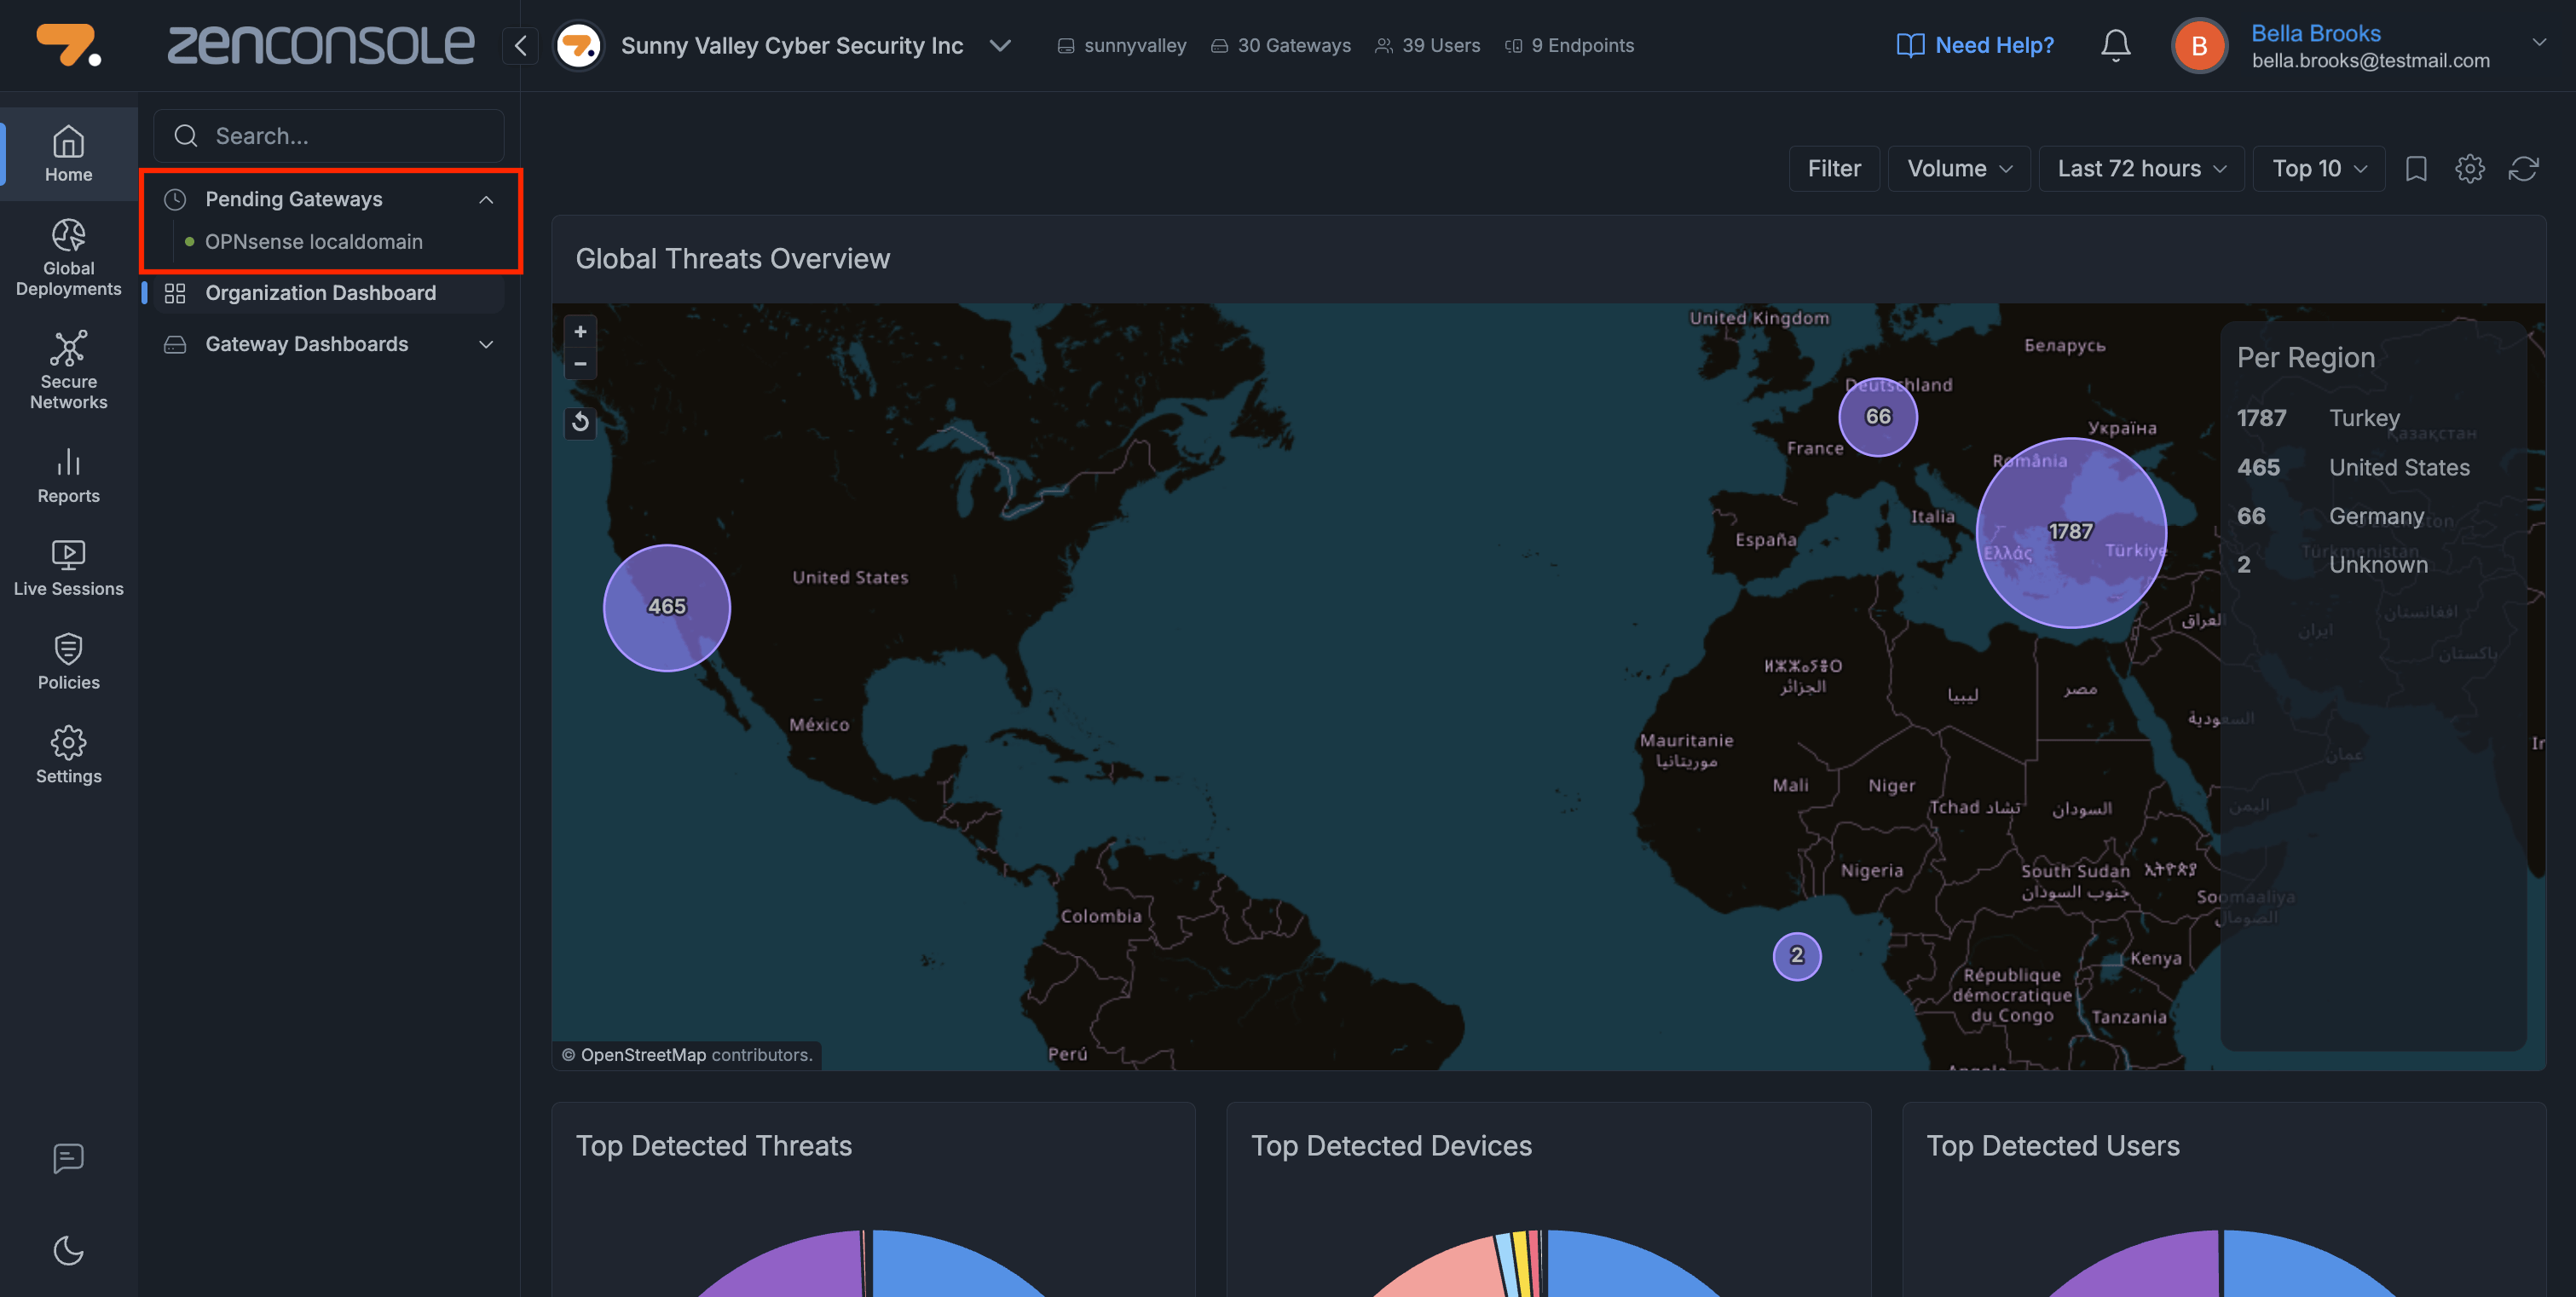
Task: Expand Gateway Dashboards section
Action: tap(486, 344)
